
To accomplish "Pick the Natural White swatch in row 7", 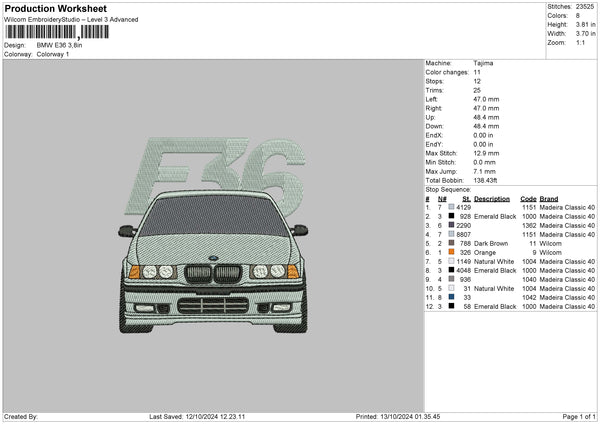I will pos(452,261).
